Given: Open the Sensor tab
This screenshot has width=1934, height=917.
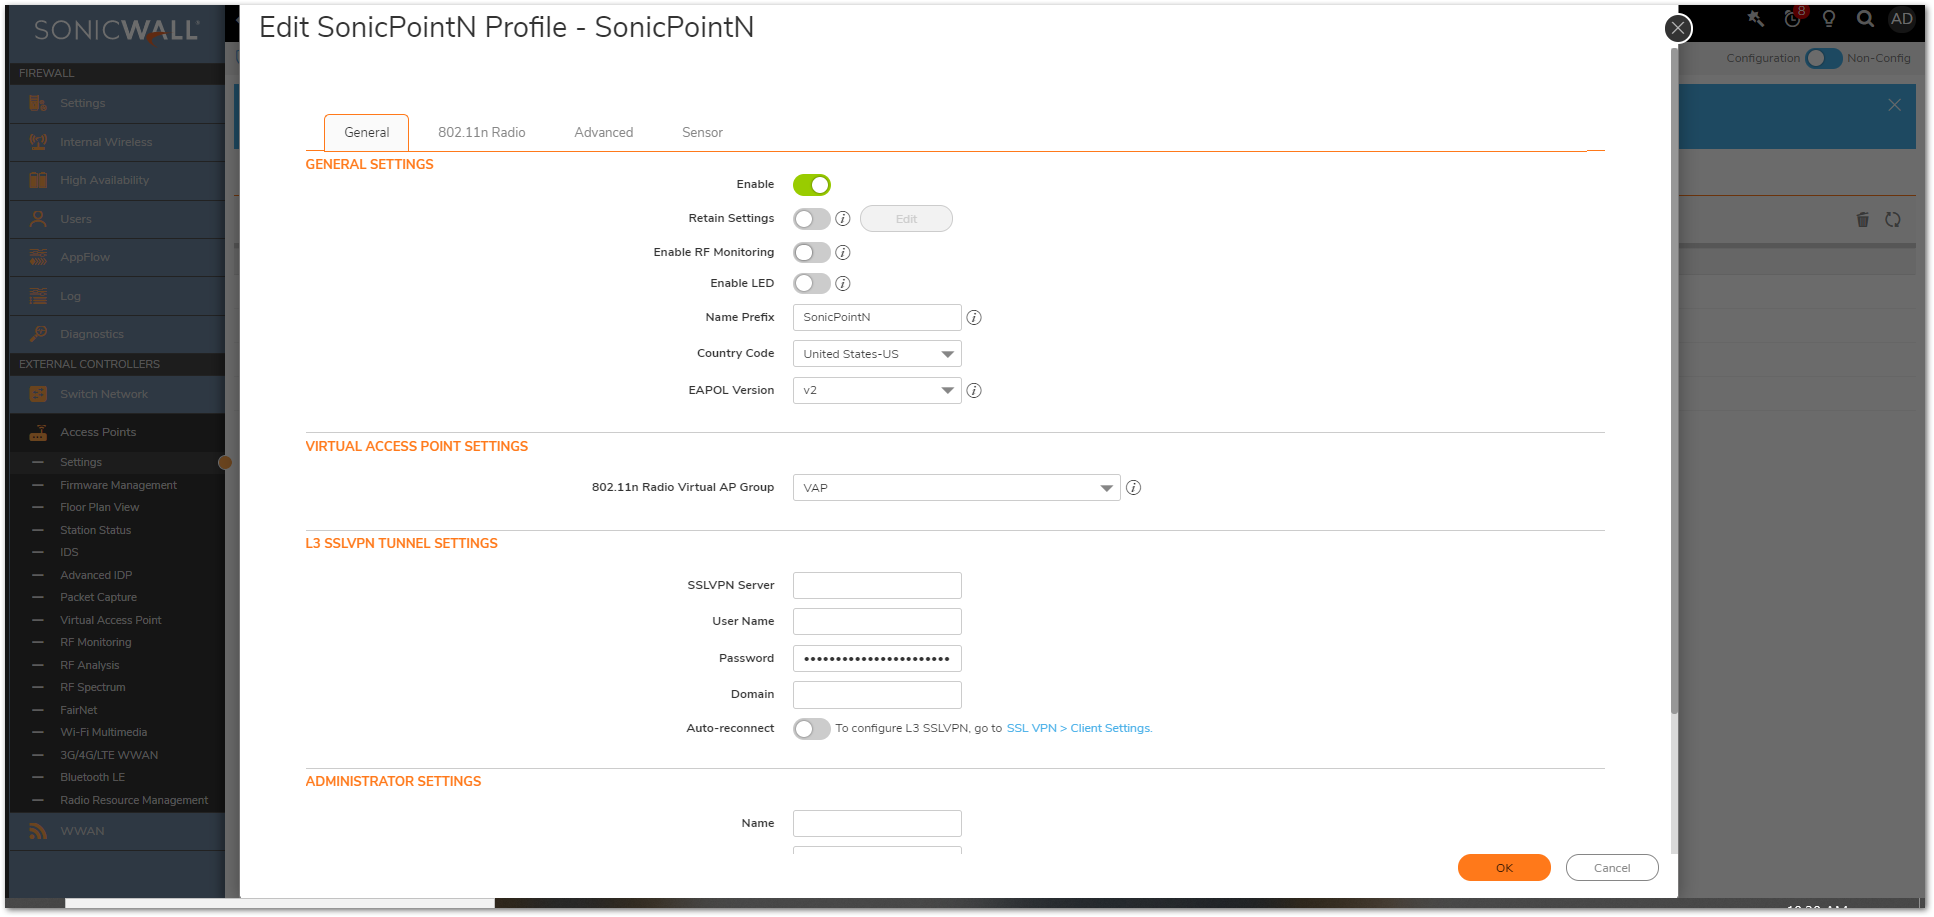Looking at the screenshot, I should pos(702,133).
